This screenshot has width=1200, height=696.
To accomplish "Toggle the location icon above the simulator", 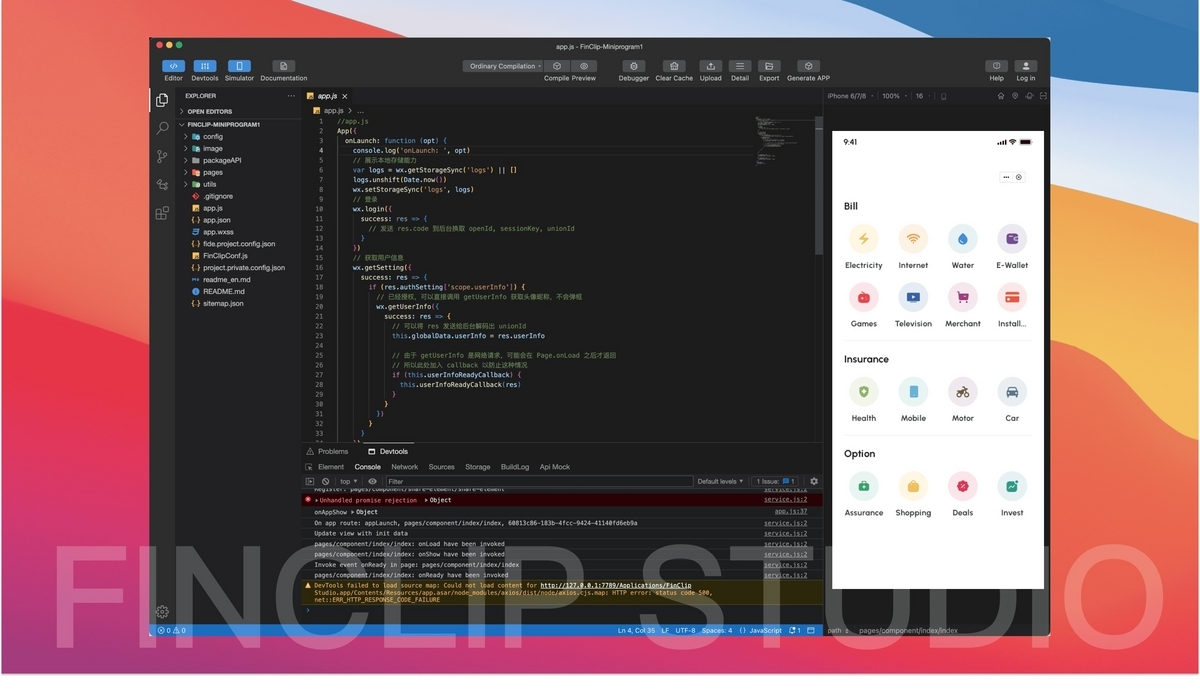I will [1016, 96].
